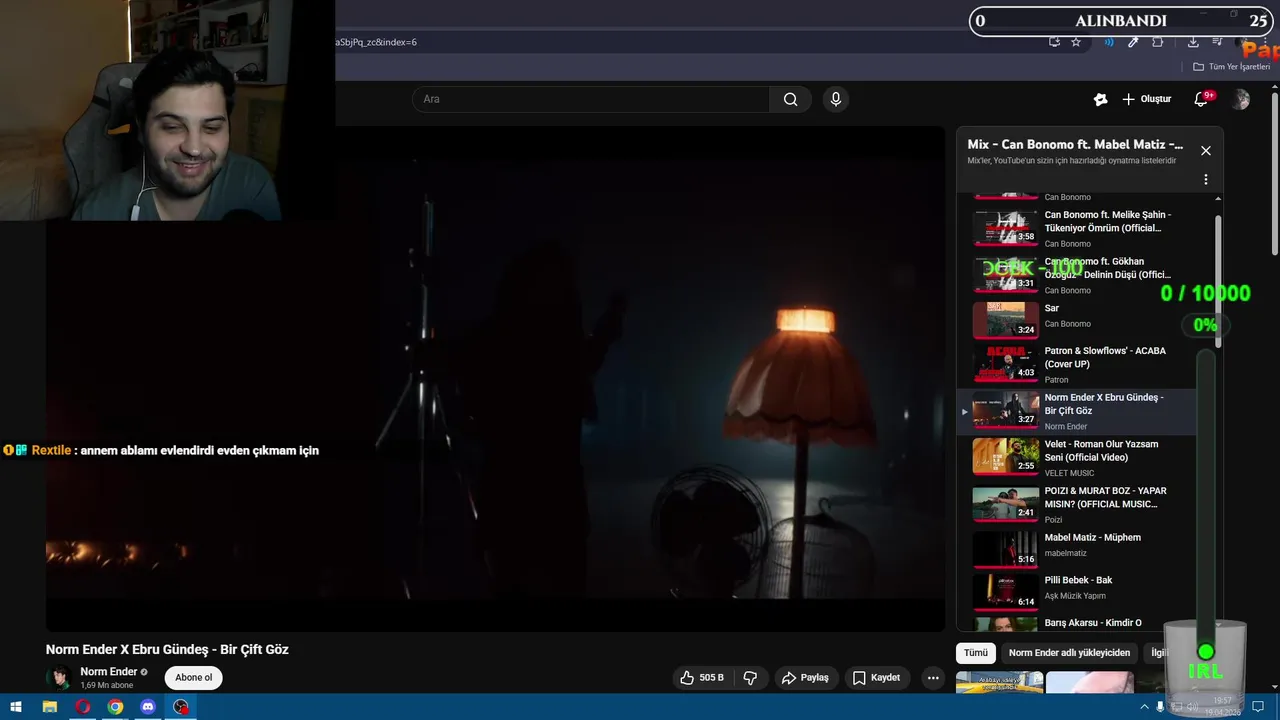Click the install app icon in address bar
The width and height of the screenshot is (1280, 720).
[x=1054, y=42]
